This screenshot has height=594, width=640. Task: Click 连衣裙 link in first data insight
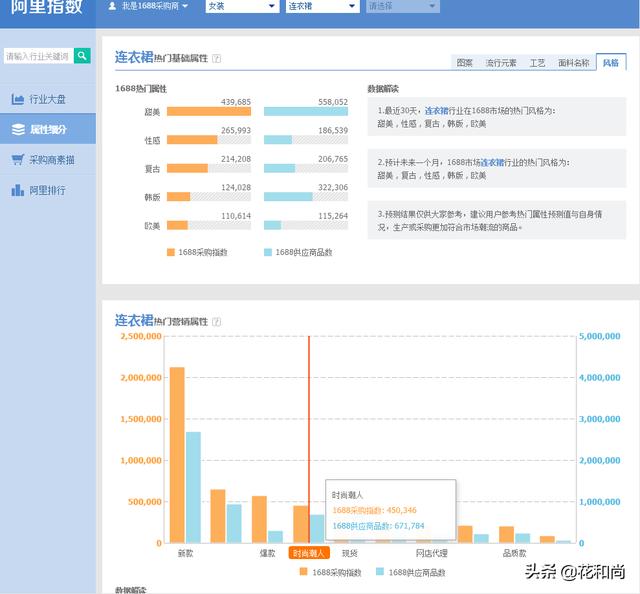436,110
